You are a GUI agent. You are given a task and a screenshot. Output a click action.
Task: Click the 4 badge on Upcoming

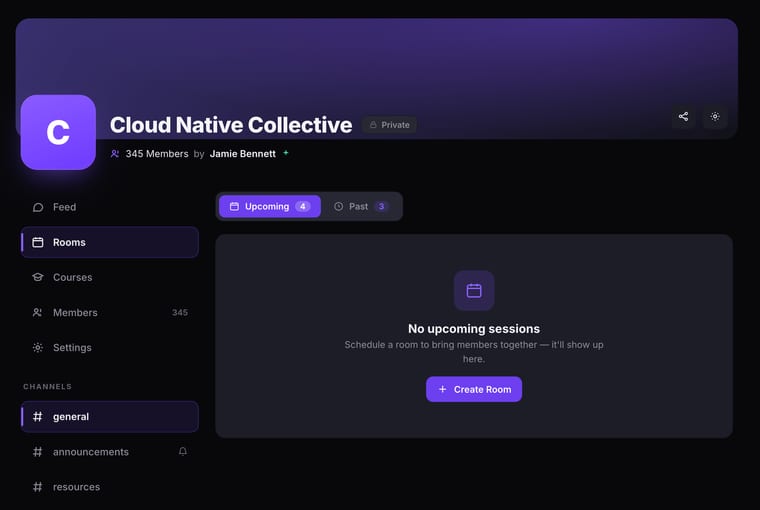(303, 207)
